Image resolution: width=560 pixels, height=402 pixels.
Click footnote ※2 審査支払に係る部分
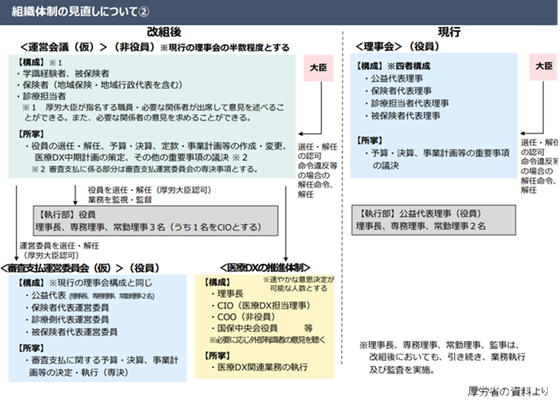pyautogui.click(x=145, y=169)
